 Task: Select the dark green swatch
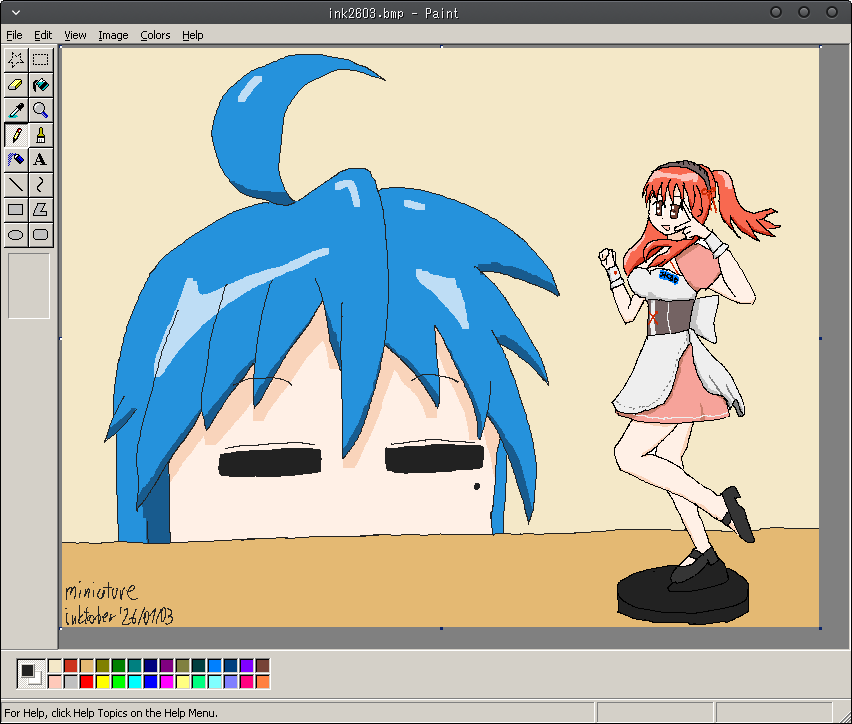coord(118,666)
